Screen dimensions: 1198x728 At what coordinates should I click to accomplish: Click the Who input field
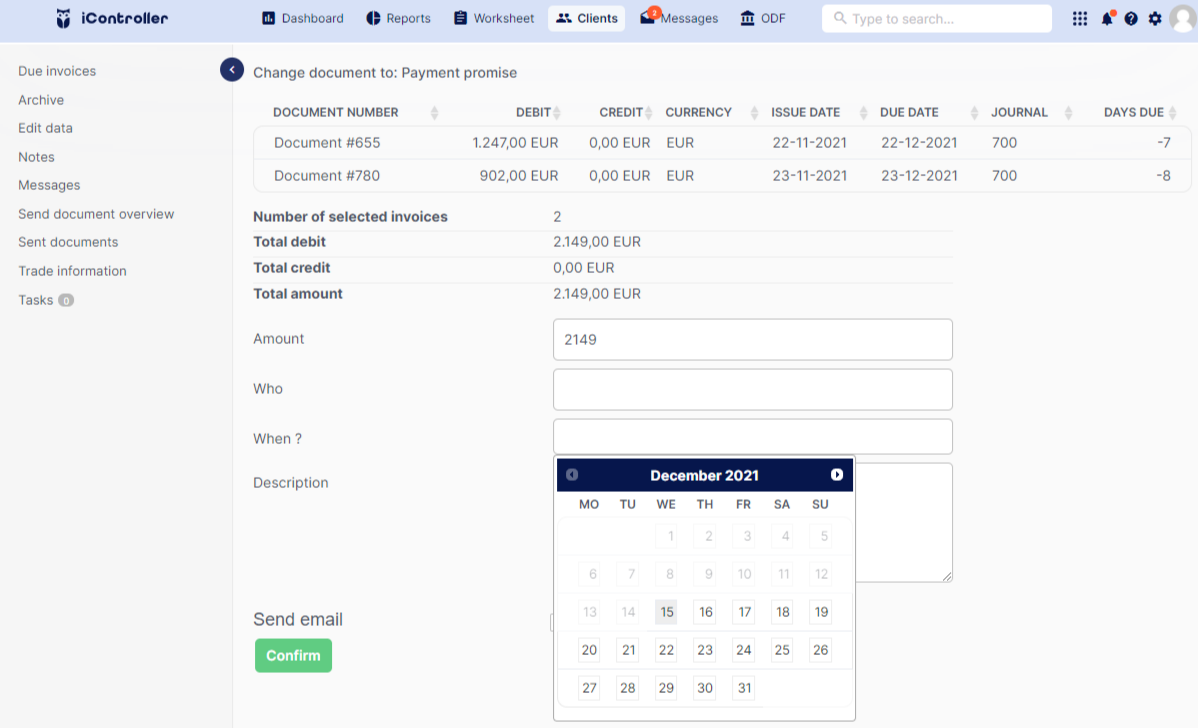click(753, 390)
